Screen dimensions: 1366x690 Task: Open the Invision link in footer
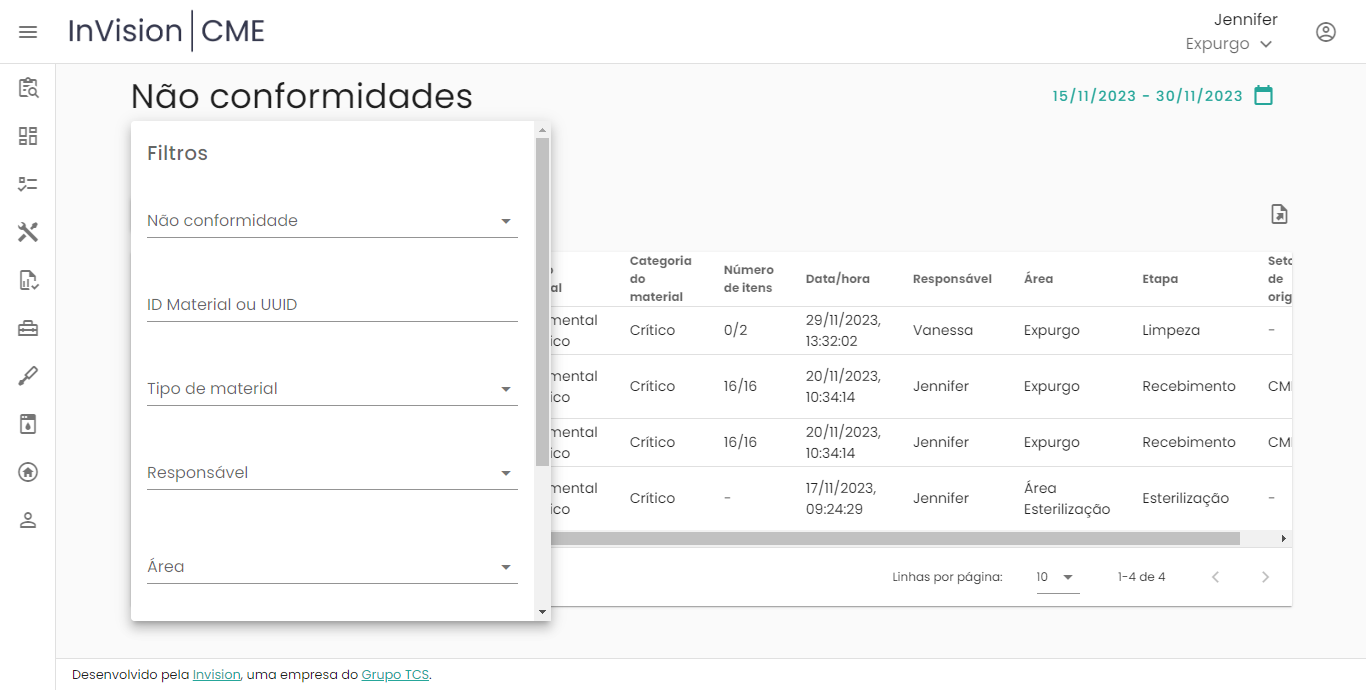(216, 675)
